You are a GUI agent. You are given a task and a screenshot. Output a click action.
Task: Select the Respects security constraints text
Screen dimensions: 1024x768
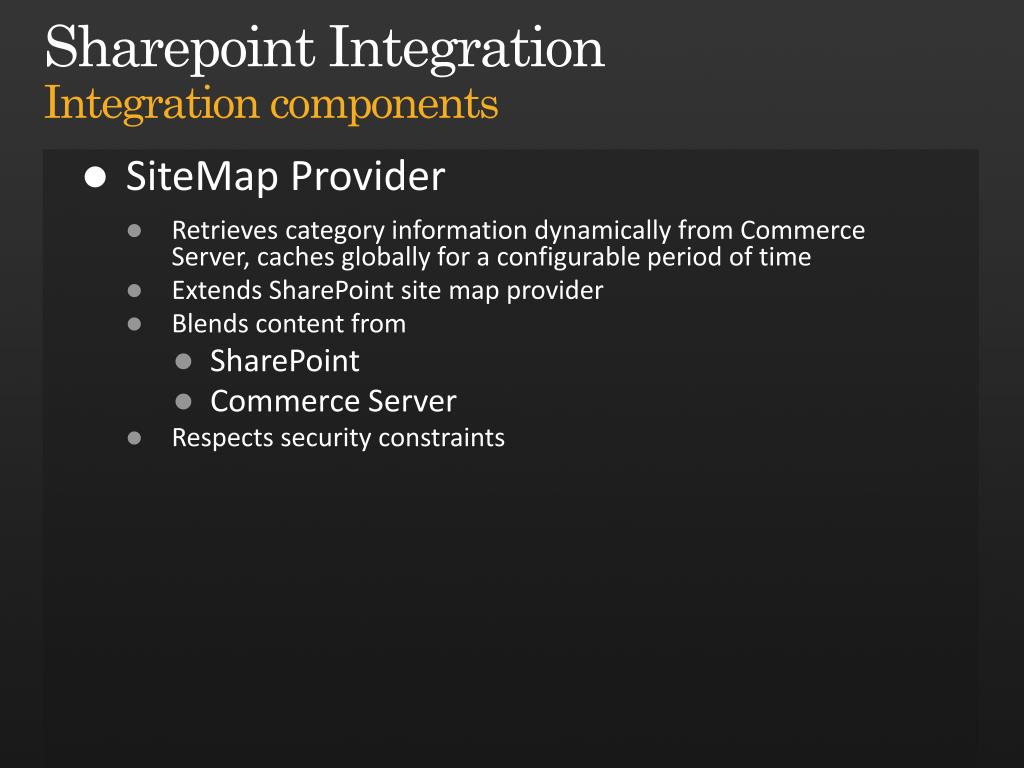[x=338, y=438]
